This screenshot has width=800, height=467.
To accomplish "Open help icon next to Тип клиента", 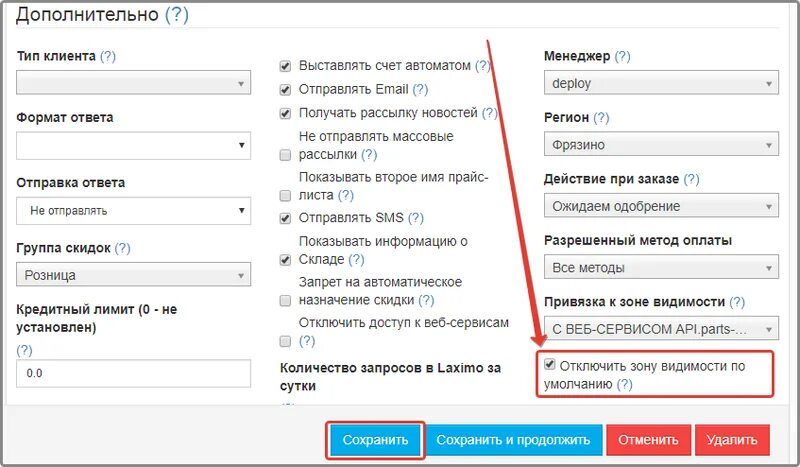I will (108, 56).
